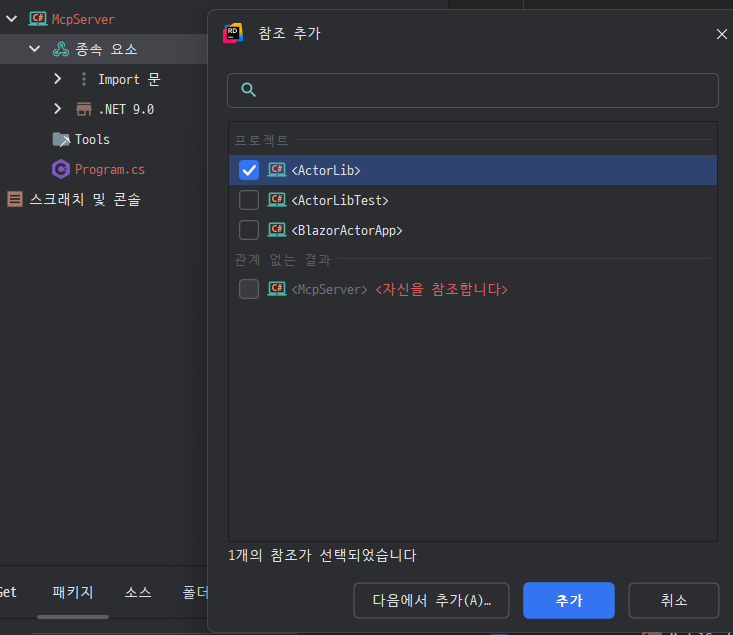This screenshot has width=733, height=635.
Task: Expand the Import 문 node
Action: (x=58, y=79)
